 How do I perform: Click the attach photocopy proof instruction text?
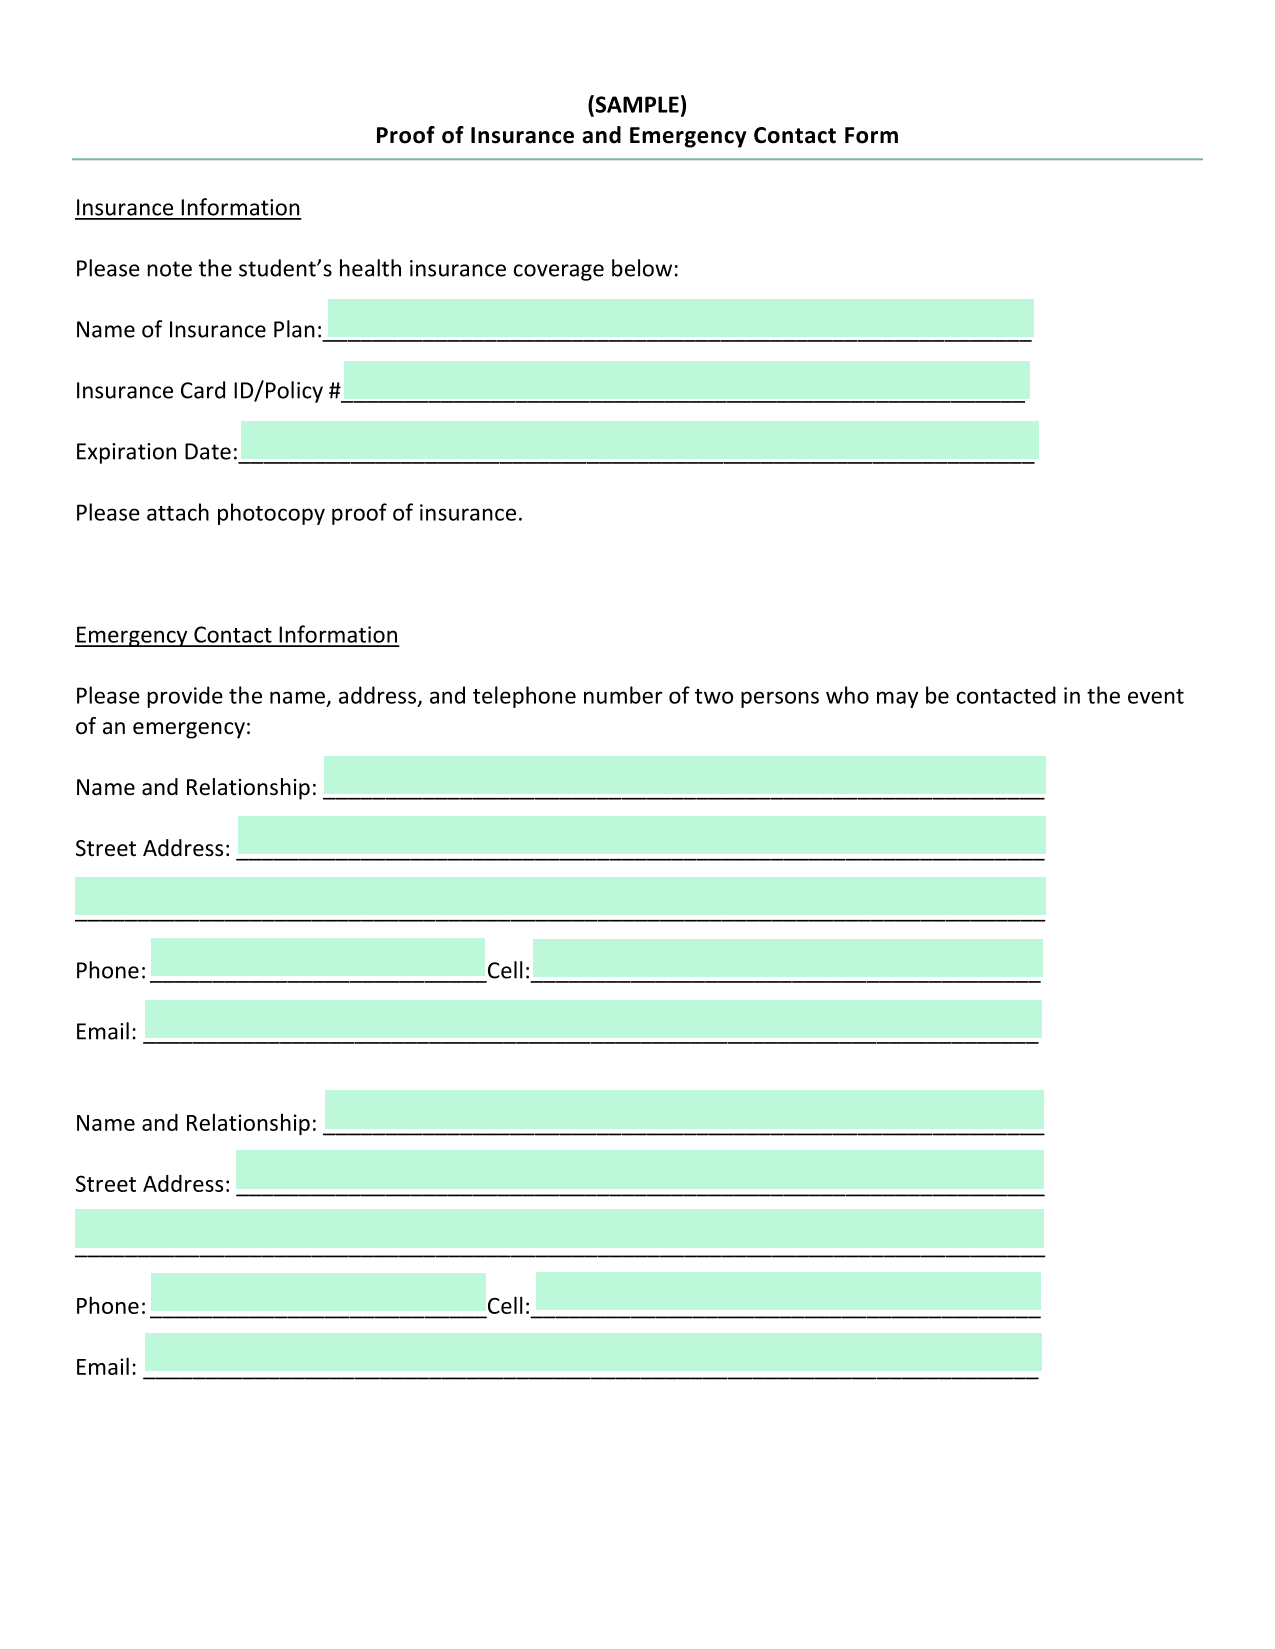pos(299,513)
